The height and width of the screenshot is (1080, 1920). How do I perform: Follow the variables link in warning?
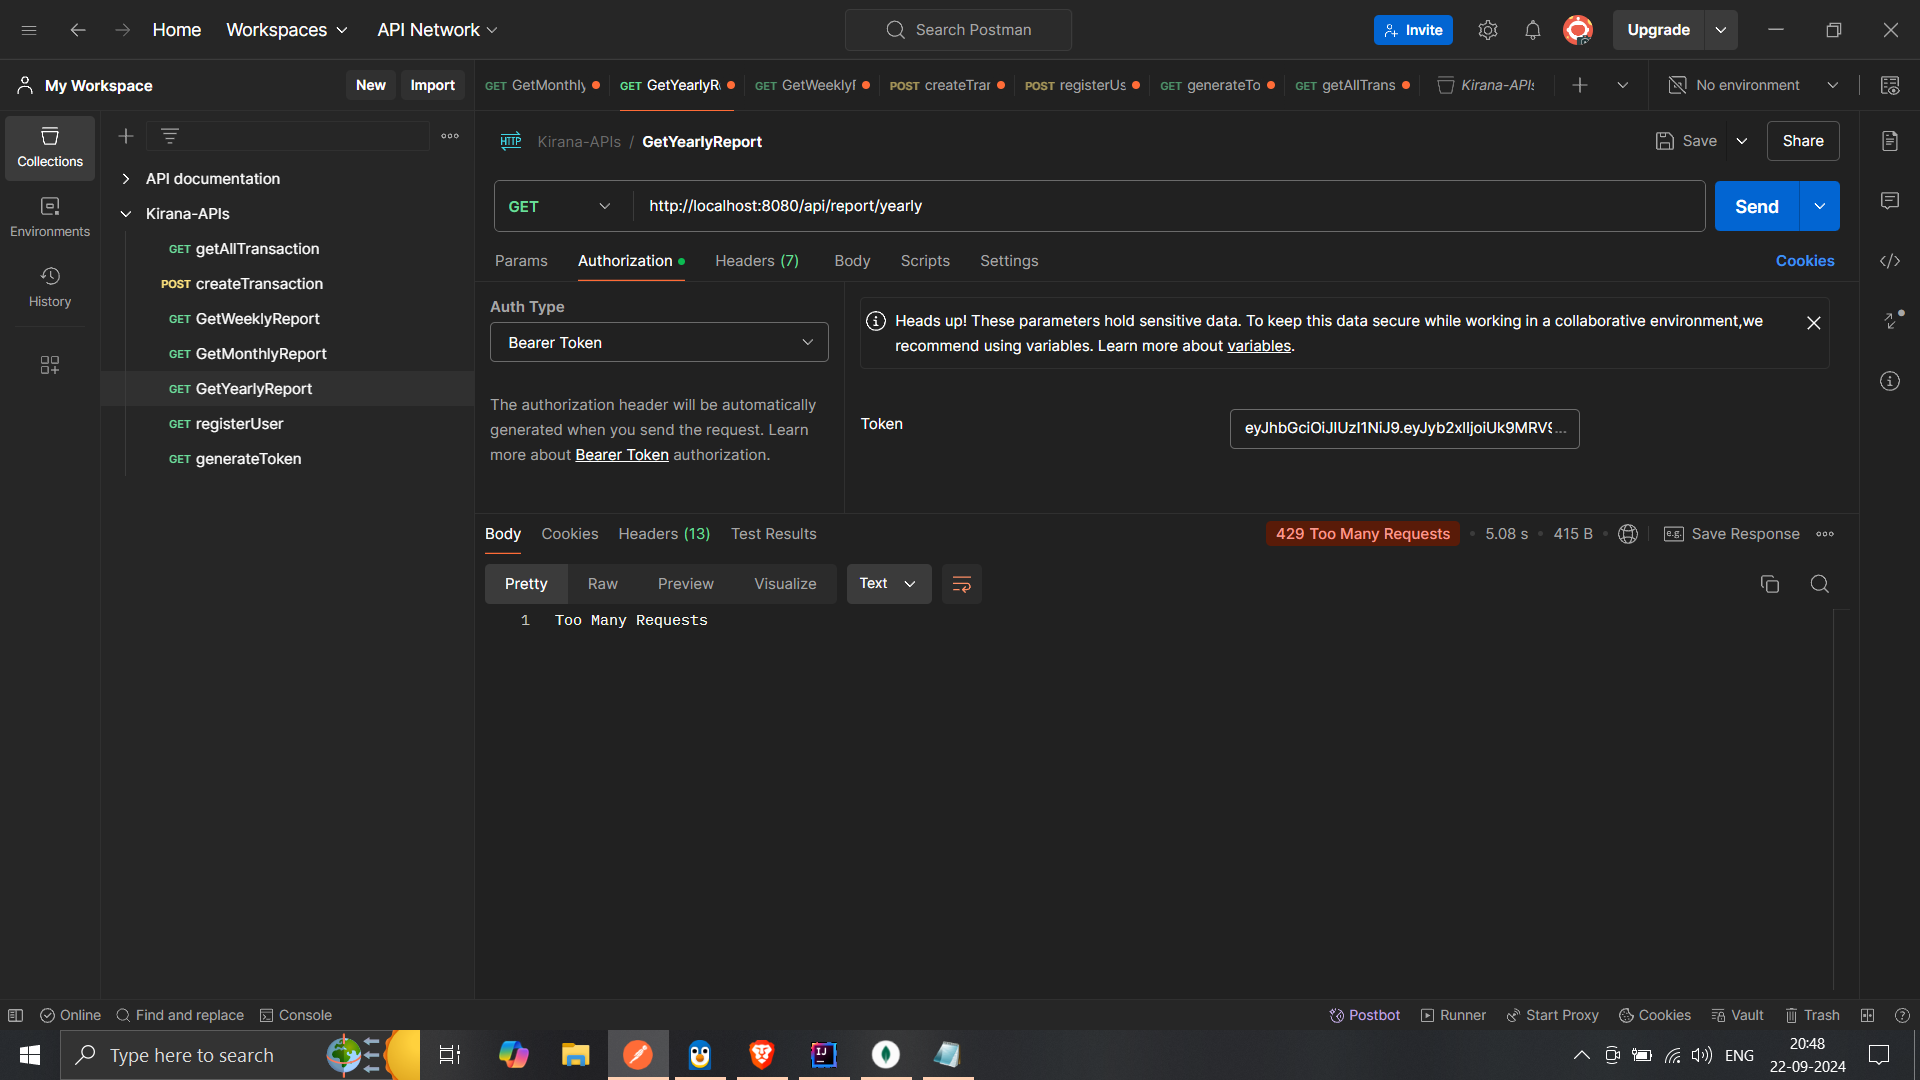(x=1258, y=346)
